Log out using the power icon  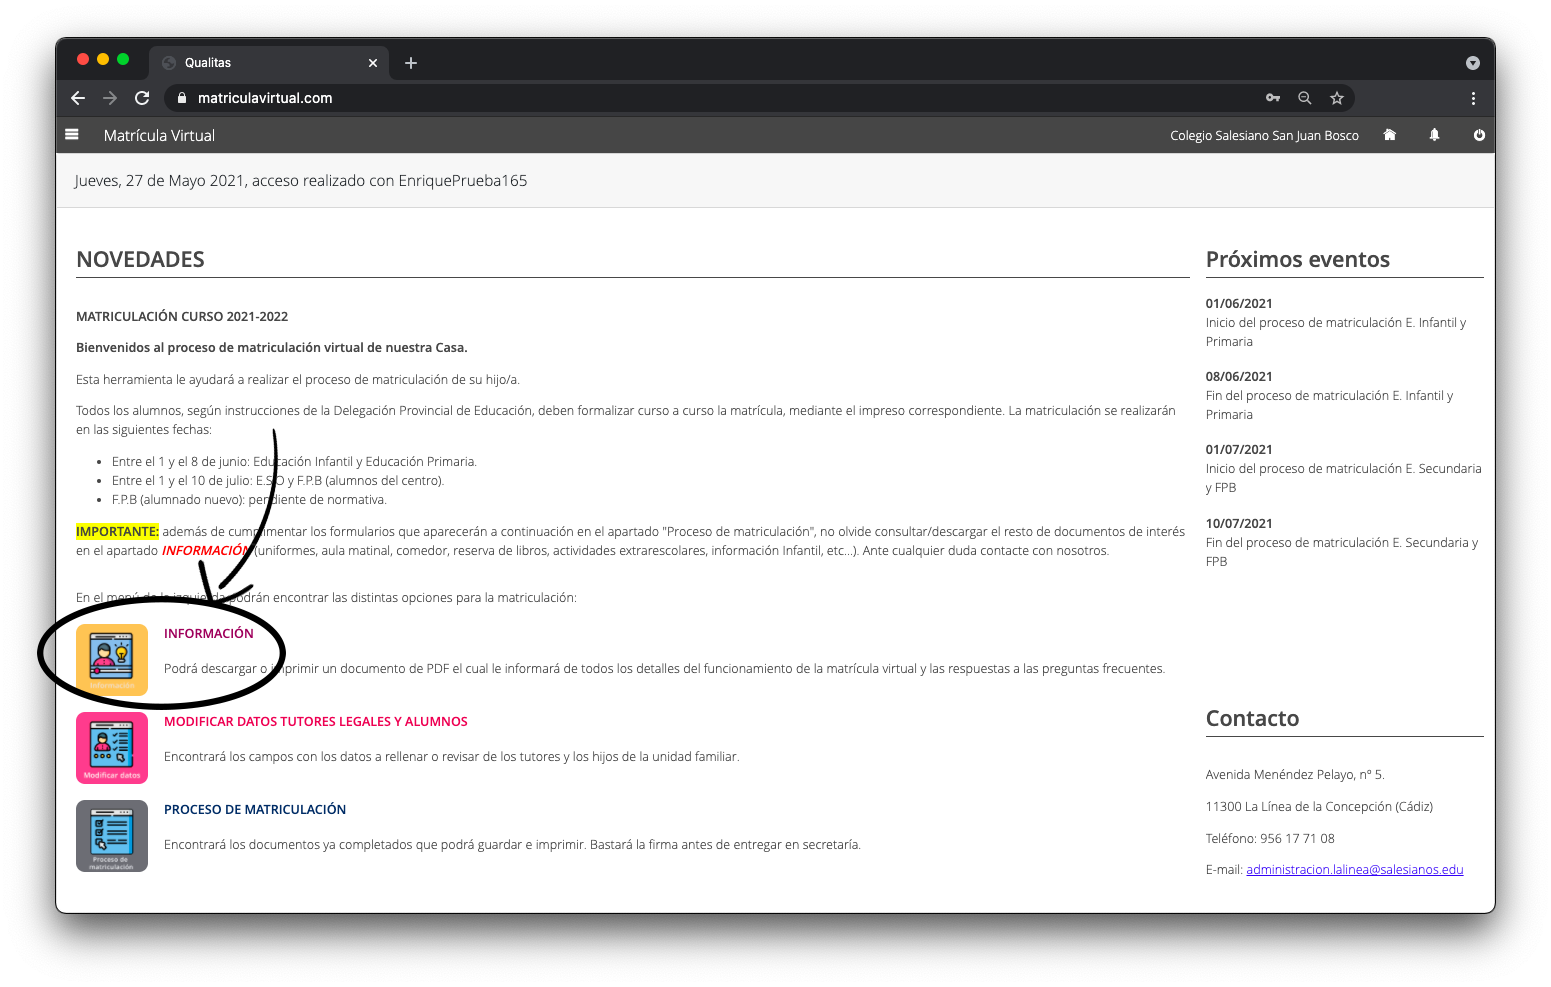pyautogui.click(x=1479, y=135)
